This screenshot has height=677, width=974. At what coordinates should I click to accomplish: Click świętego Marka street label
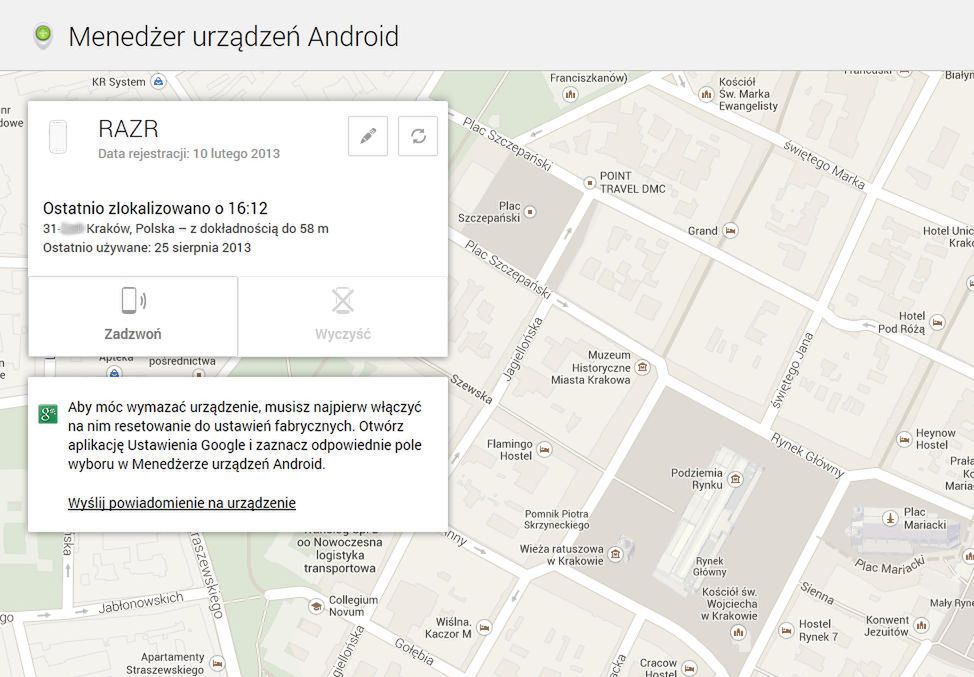pyautogui.click(x=824, y=164)
